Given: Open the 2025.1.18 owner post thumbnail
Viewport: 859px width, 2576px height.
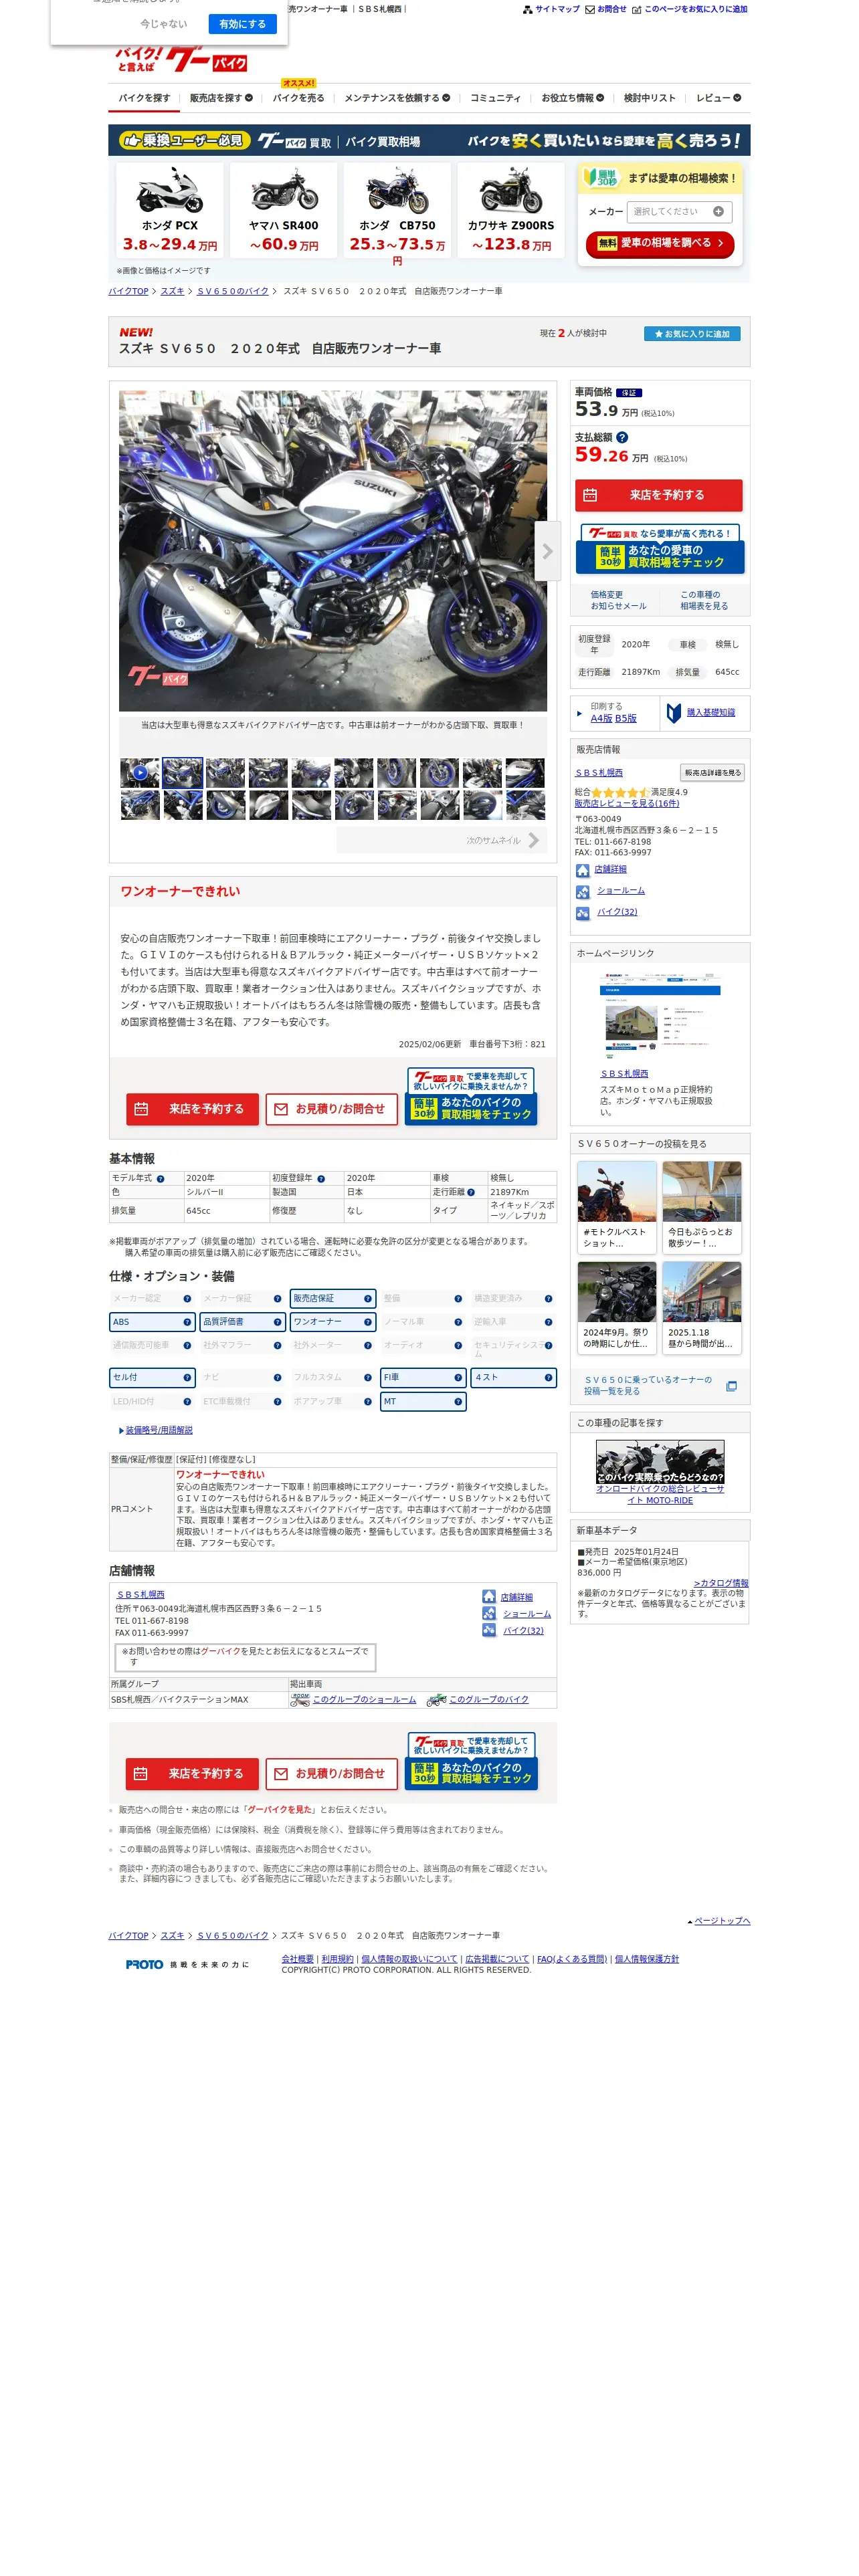Looking at the screenshot, I should tap(702, 1307).
